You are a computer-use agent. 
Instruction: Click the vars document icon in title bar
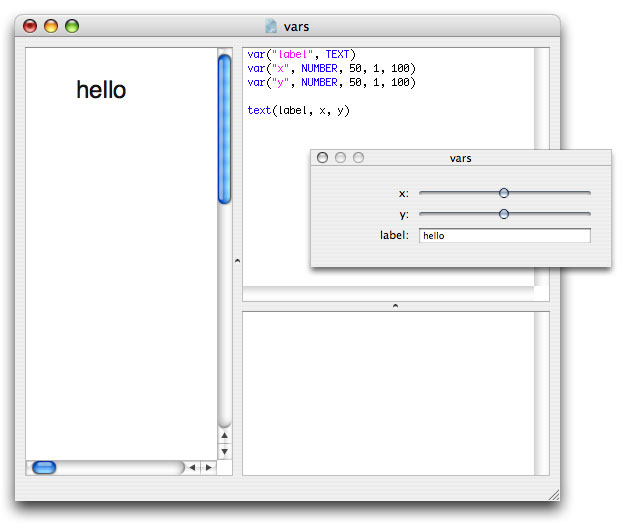(271, 26)
